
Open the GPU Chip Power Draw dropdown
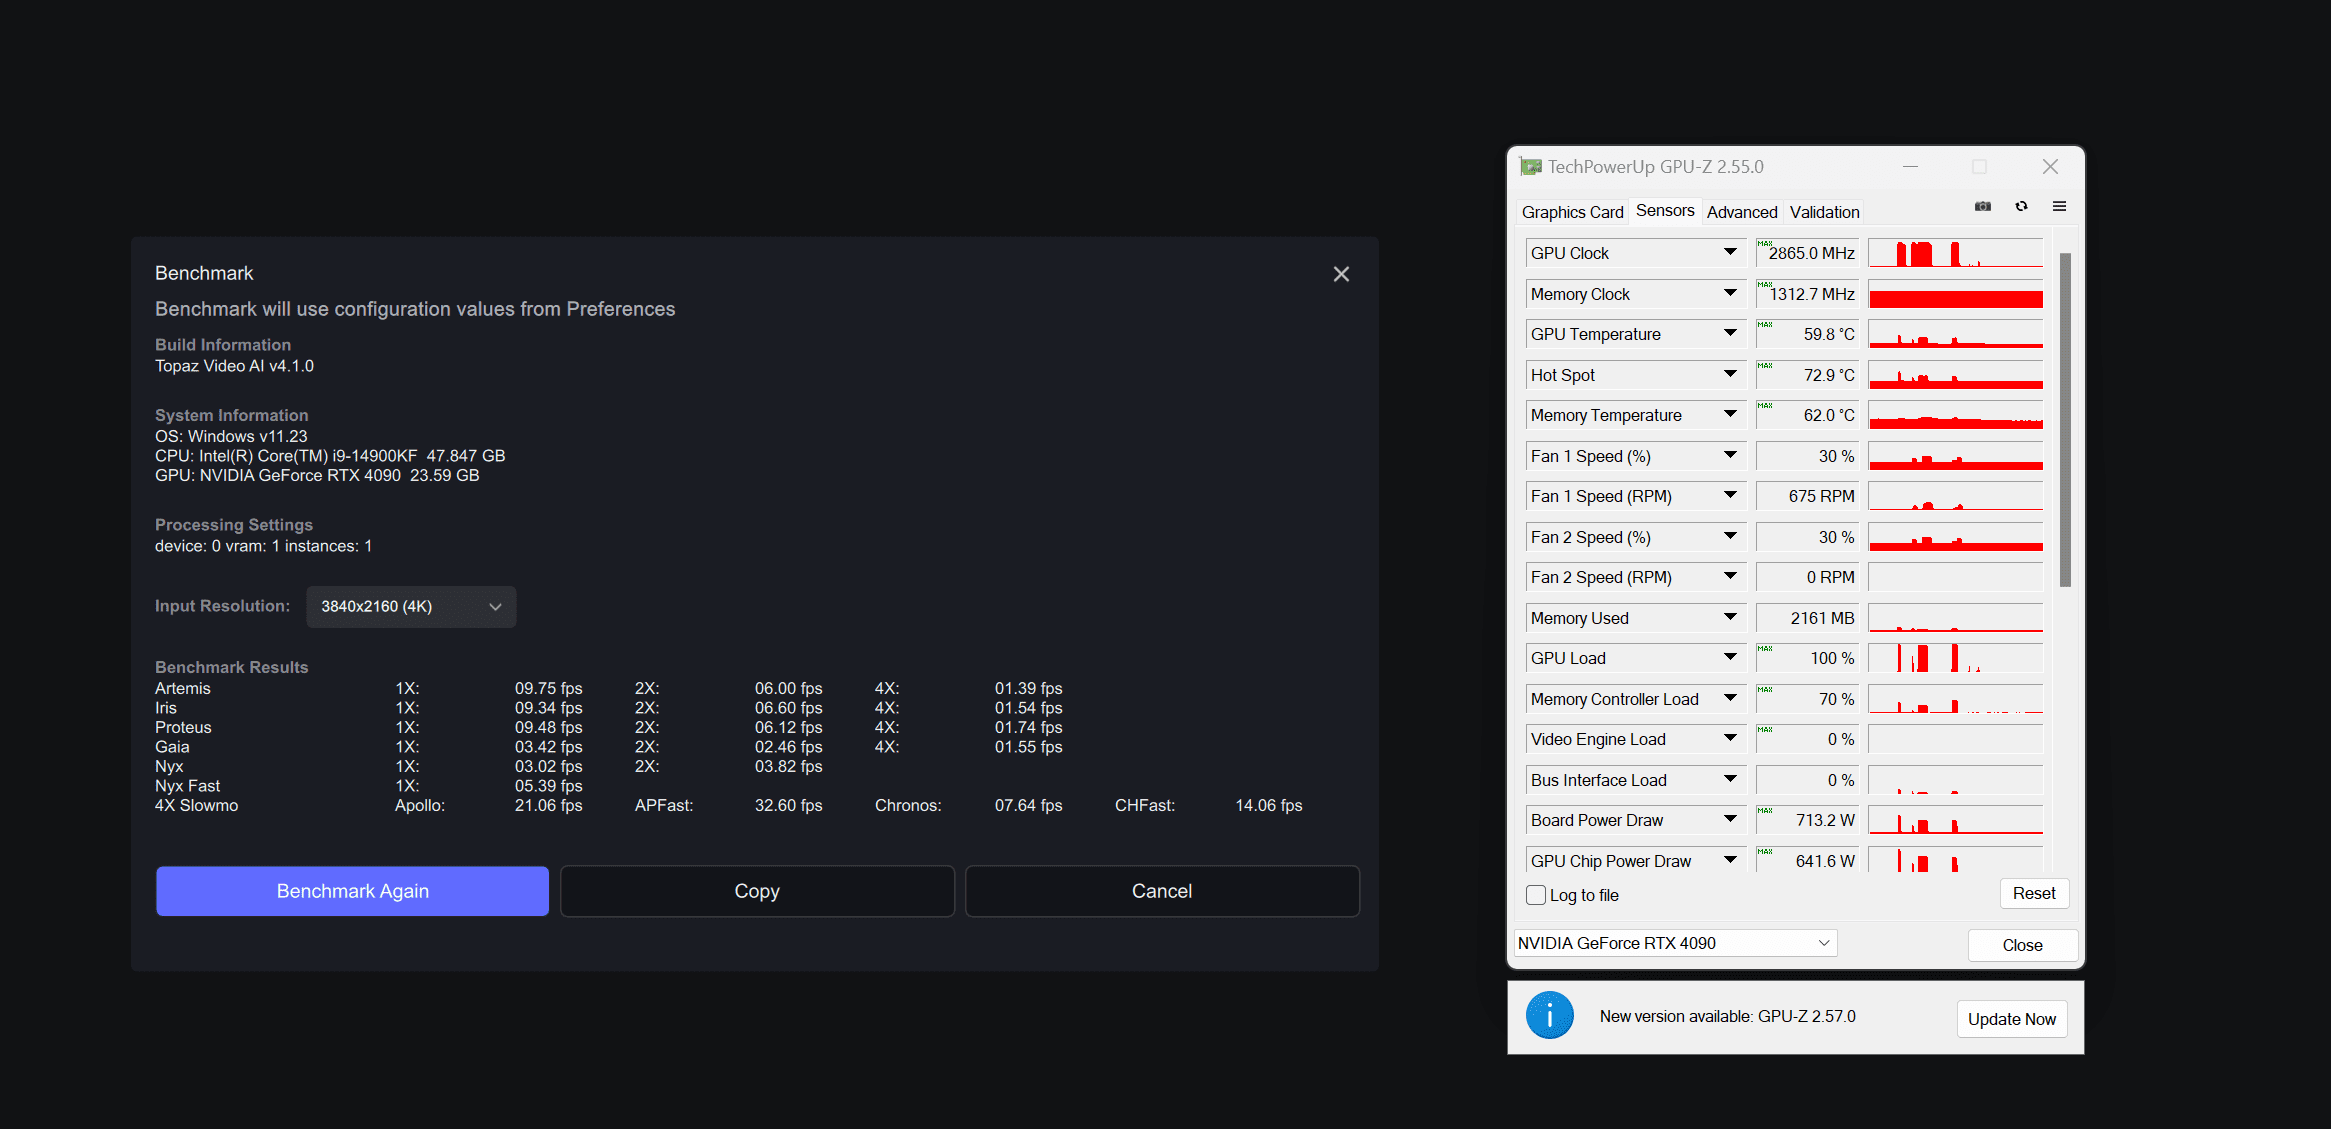tap(1730, 861)
